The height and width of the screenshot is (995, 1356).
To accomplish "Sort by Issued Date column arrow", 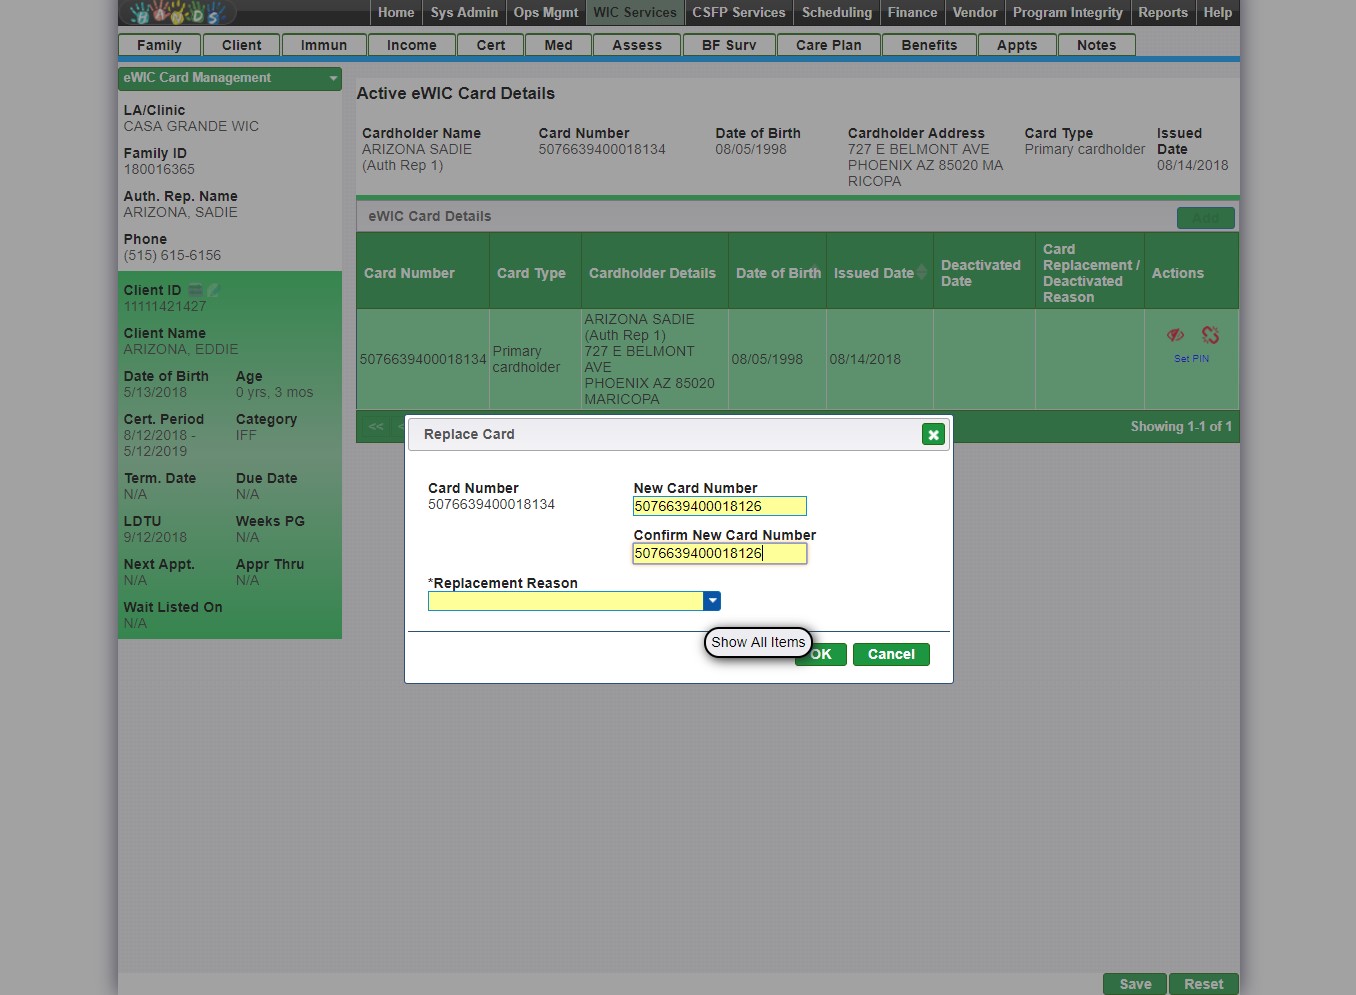I will coord(922,272).
